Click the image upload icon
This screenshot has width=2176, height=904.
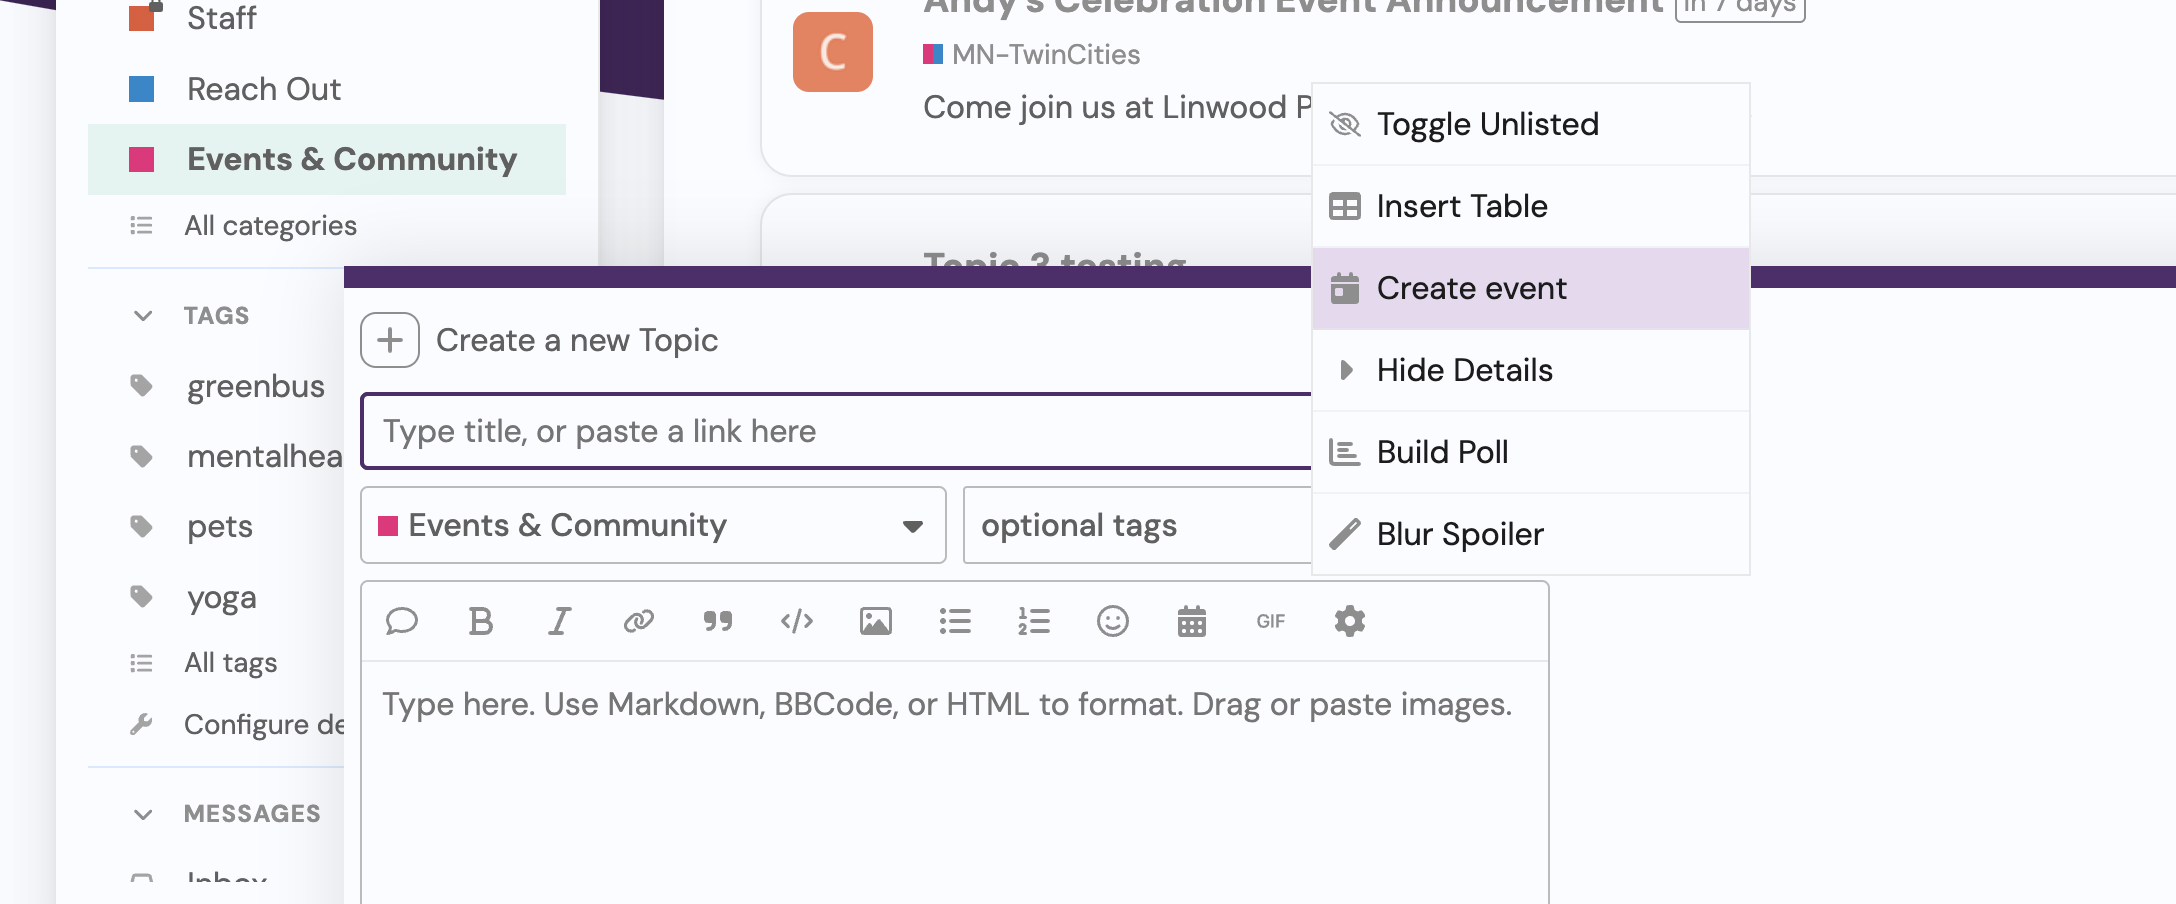tap(875, 621)
